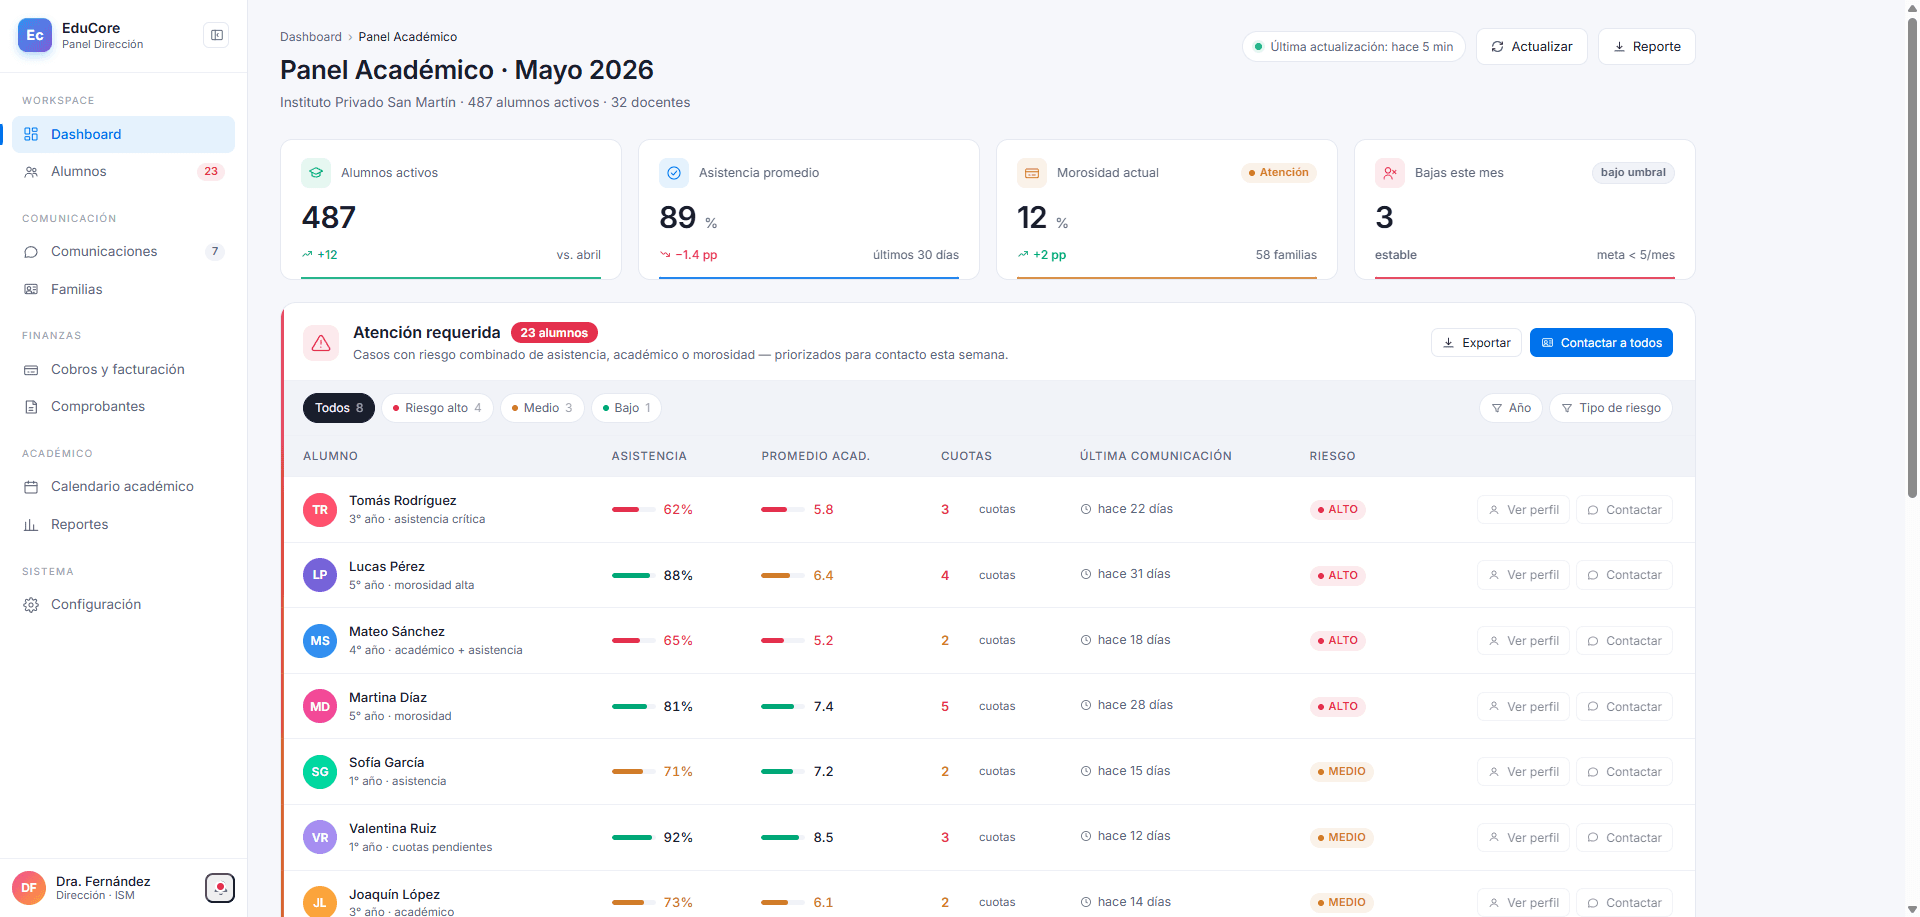Click hace 31 días for Lucas Pérez
This screenshot has width=1920, height=917.
(x=1134, y=574)
